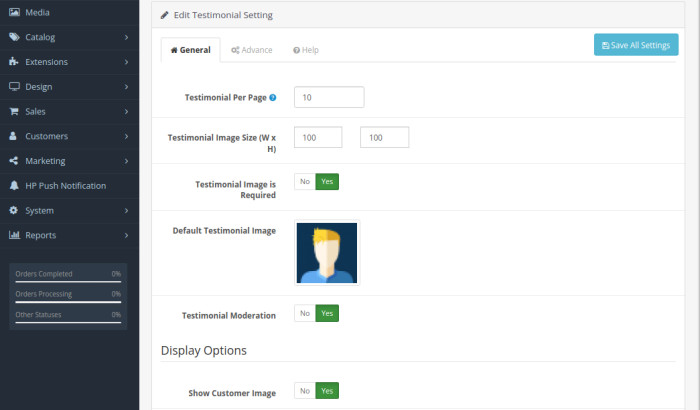
Task: Click the Orders Completed progress bar
Action: click(x=68, y=282)
